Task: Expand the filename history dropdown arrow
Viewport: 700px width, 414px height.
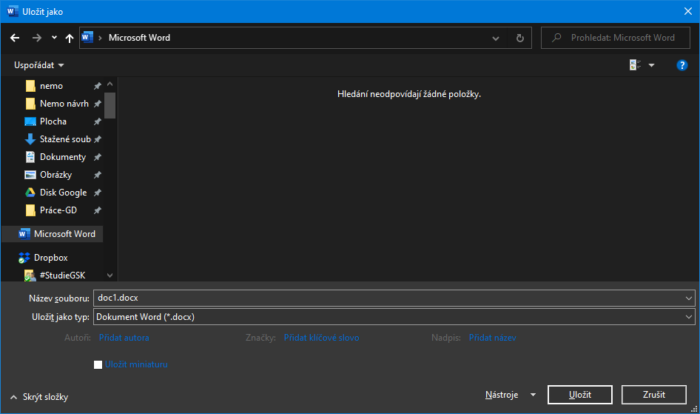Action: (x=688, y=298)
